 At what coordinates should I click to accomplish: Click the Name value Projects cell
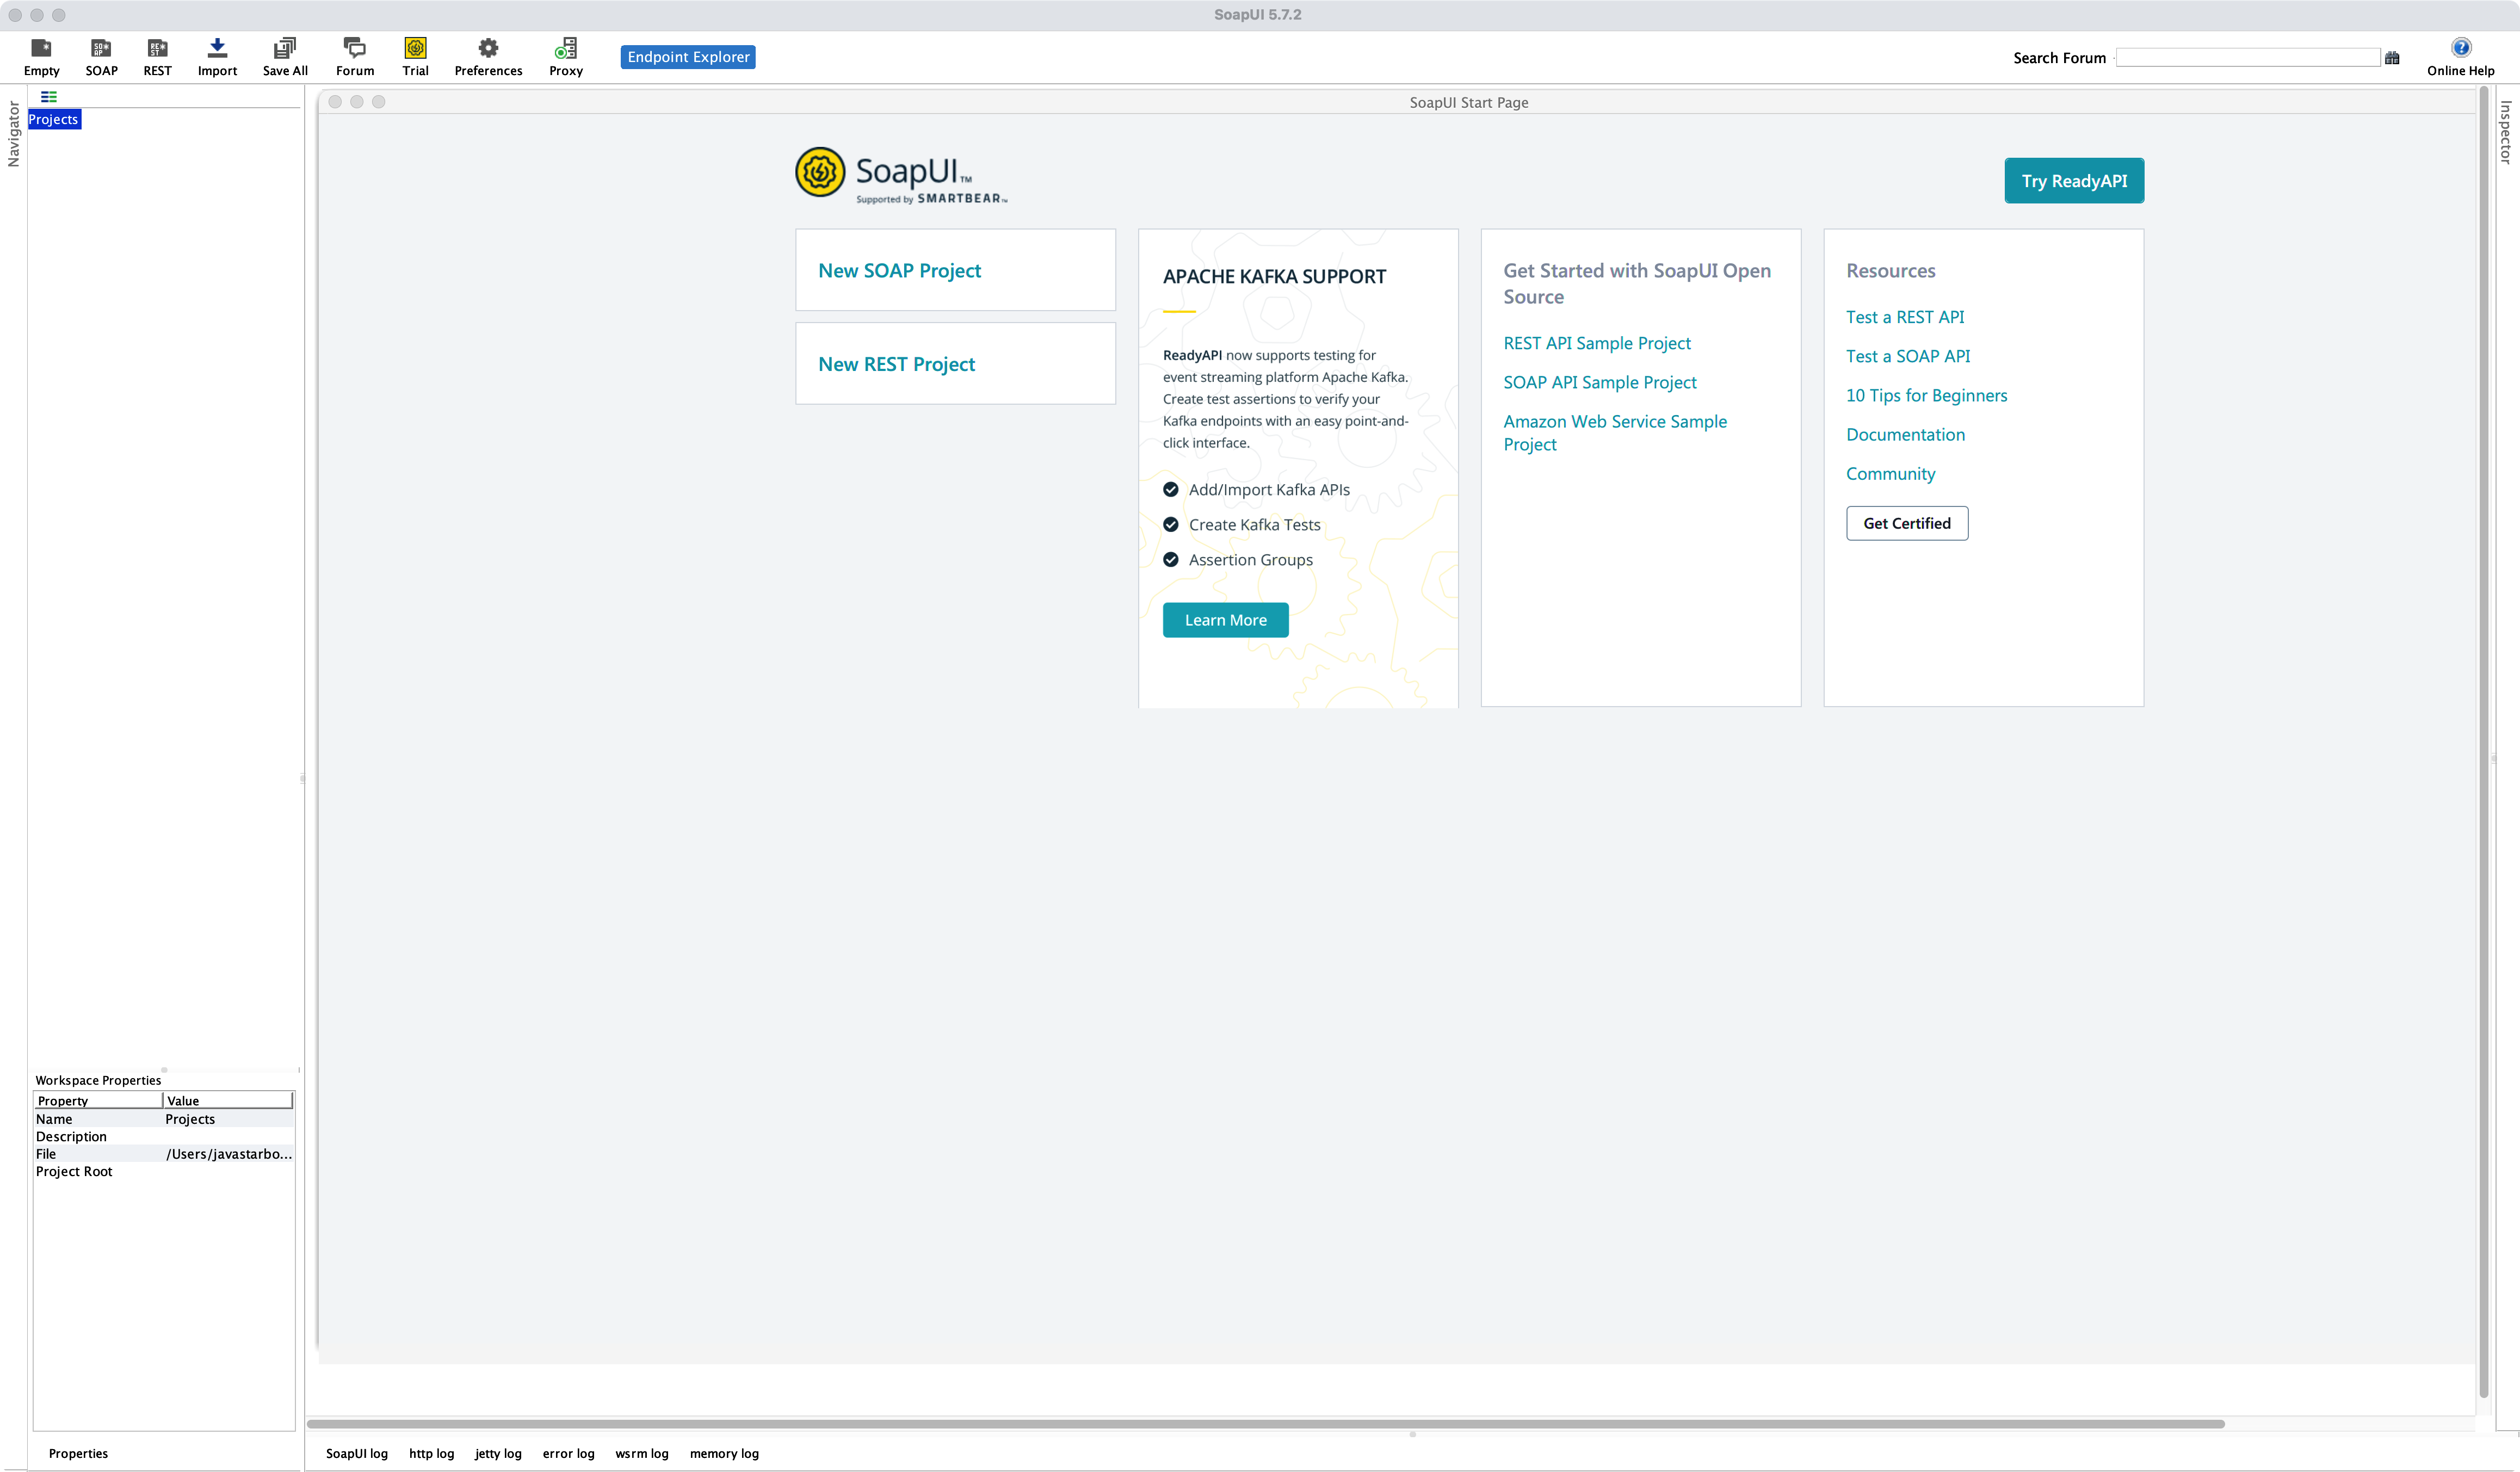click(229, 1119)
